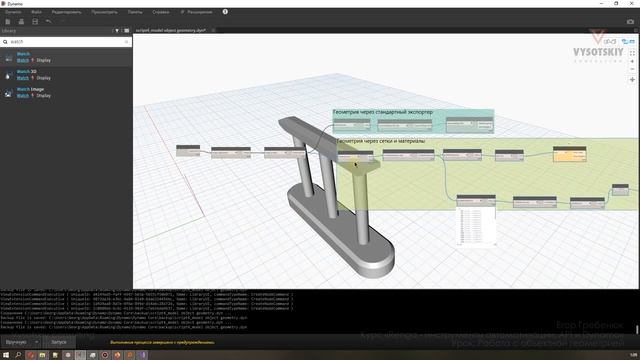Click the Windows taskbar search icon

coord(18,355)
